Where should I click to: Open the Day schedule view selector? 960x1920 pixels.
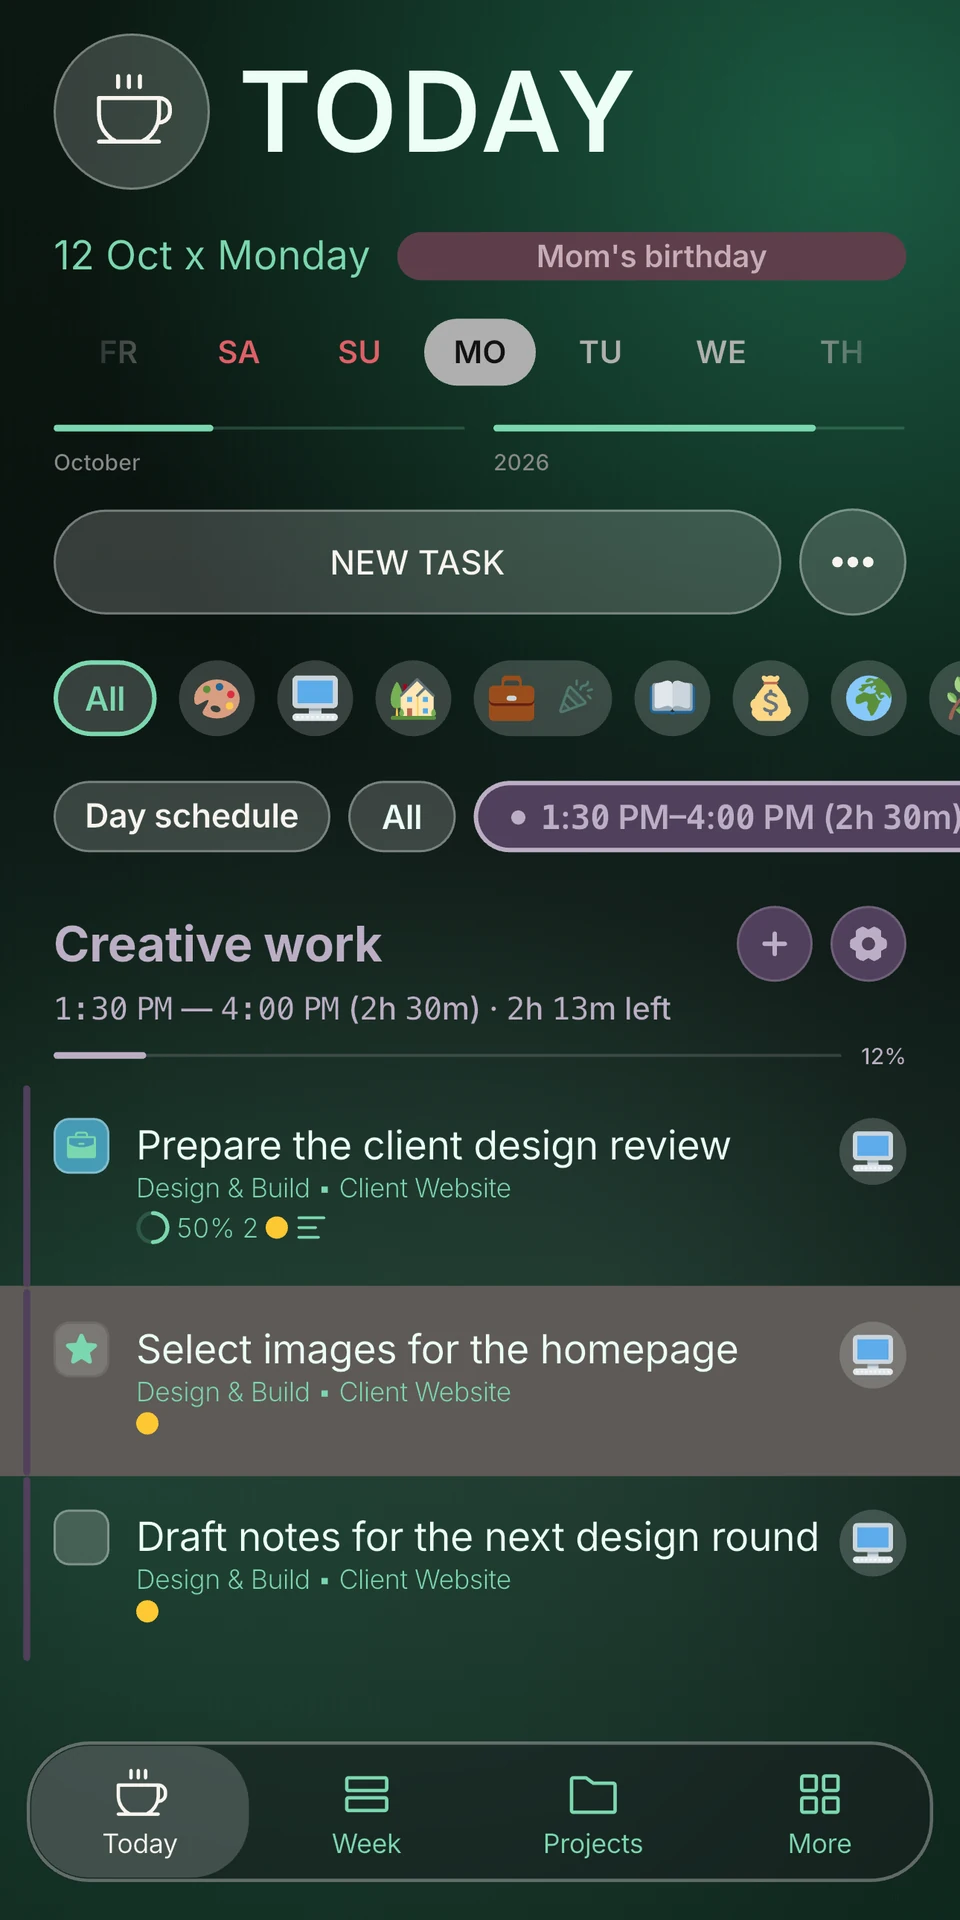pos(192,816)
